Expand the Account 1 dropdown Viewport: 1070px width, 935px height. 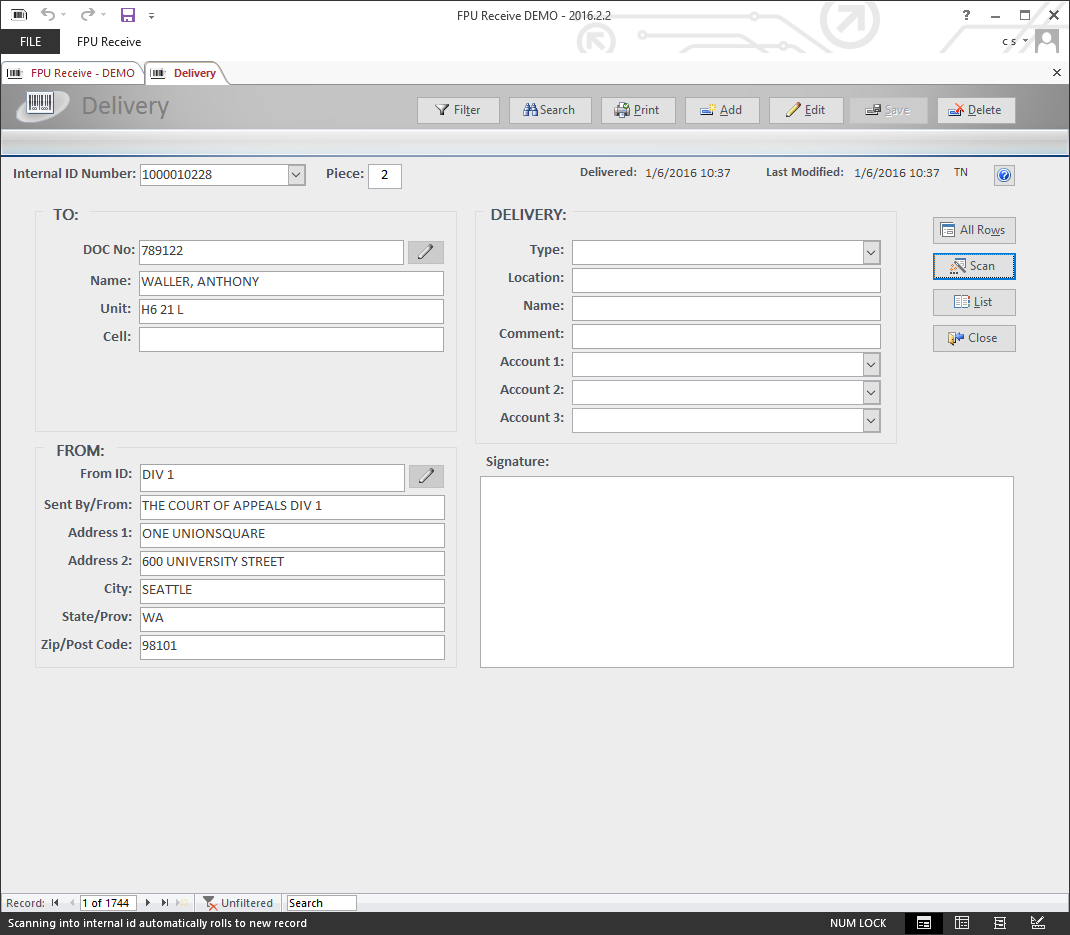(x=871, y=364)
